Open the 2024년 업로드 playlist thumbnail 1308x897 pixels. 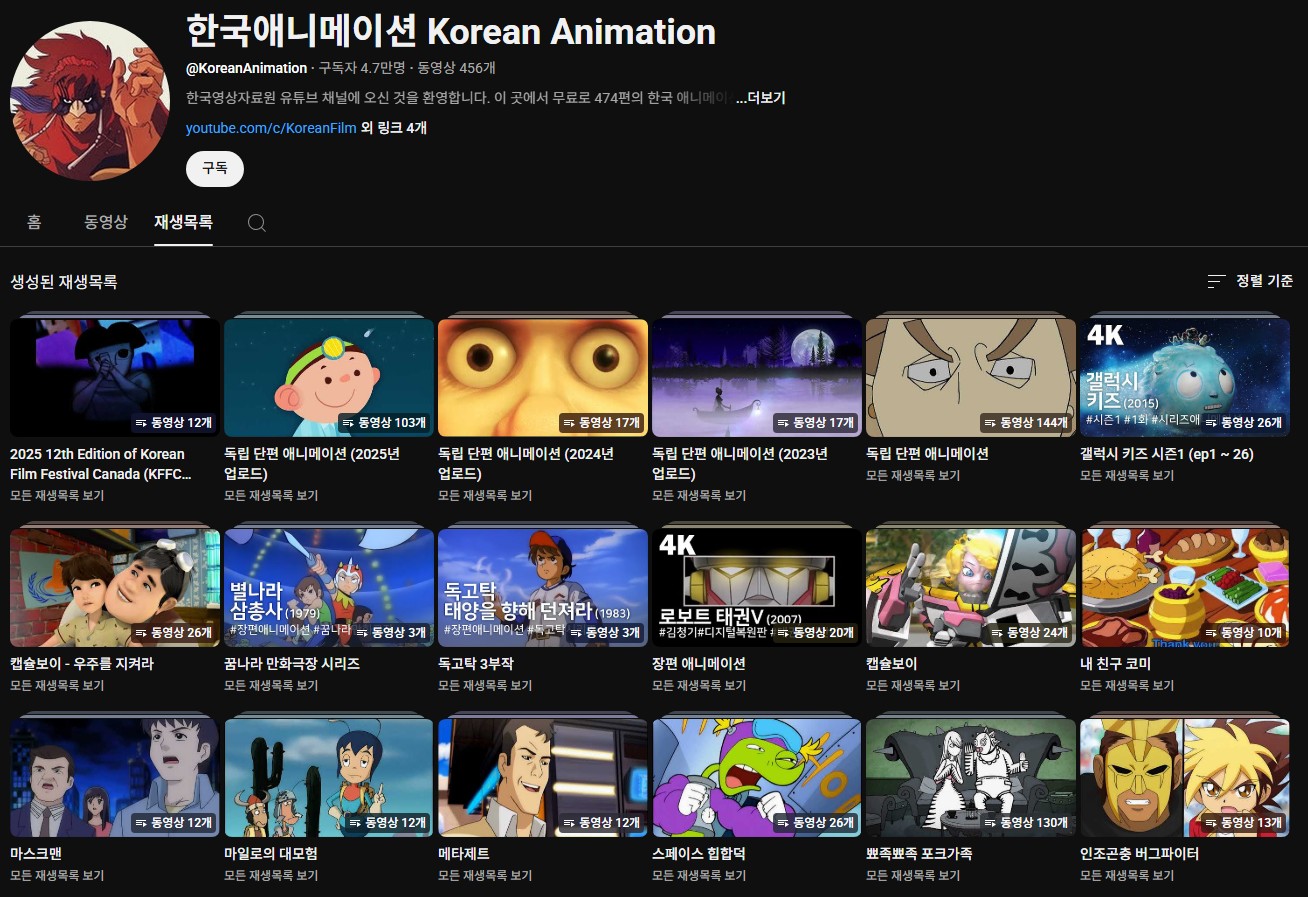click(x=543, y=377)
